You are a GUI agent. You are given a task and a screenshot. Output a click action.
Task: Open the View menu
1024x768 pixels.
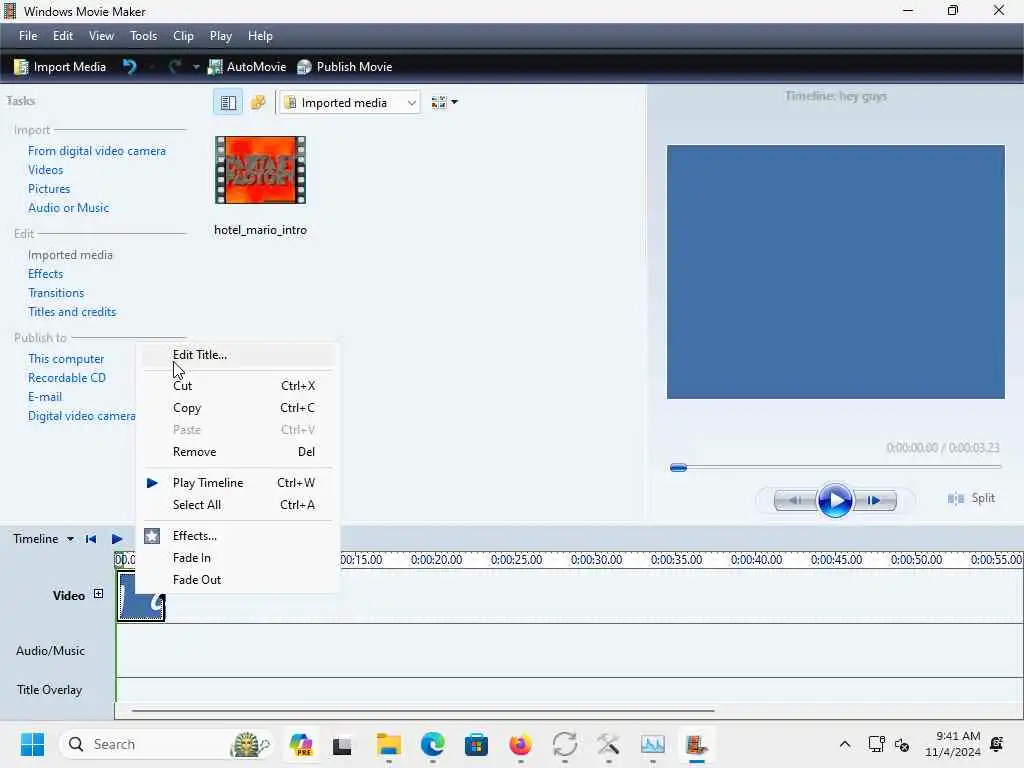pos(101,36)
